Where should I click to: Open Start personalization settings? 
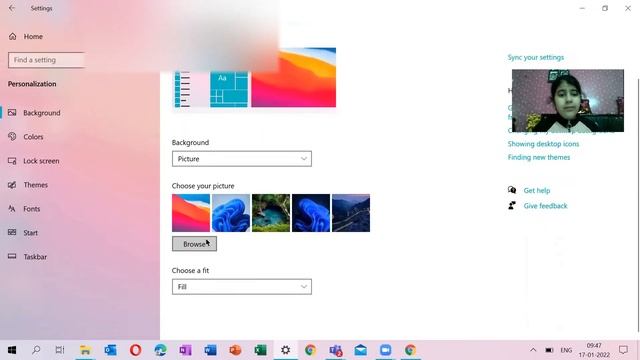[23, 233]
